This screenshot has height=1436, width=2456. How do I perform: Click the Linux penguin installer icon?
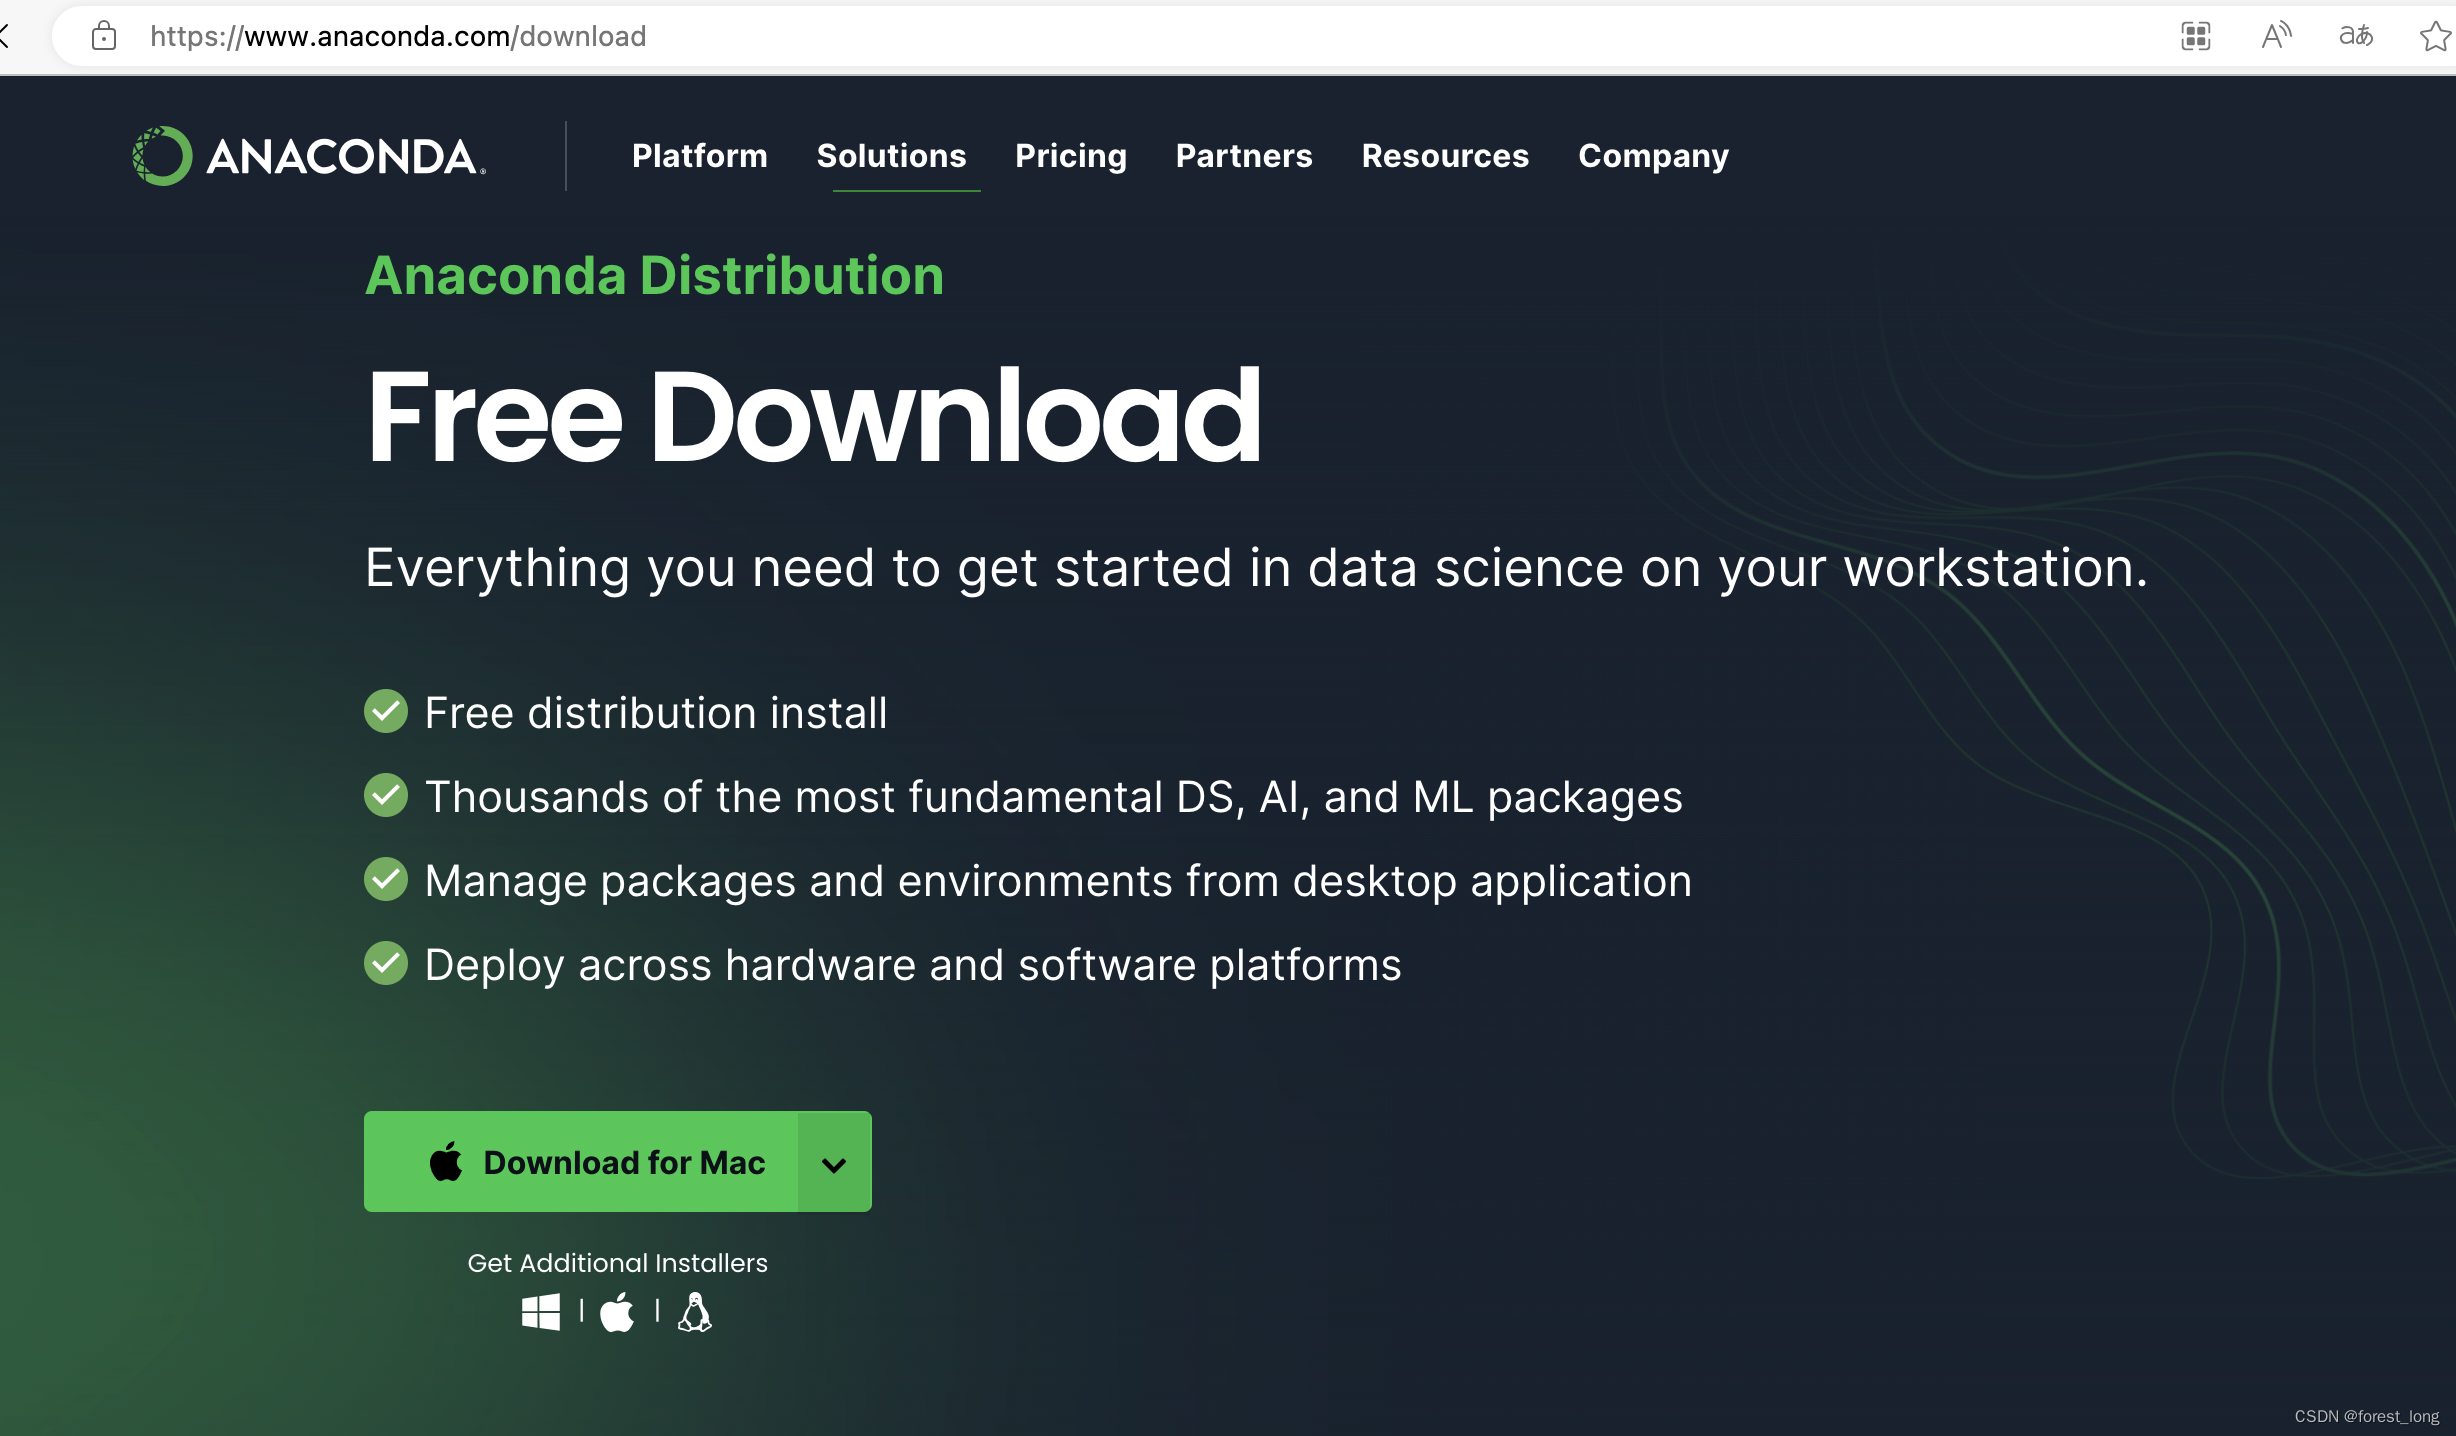click(x=695, y=1312)
